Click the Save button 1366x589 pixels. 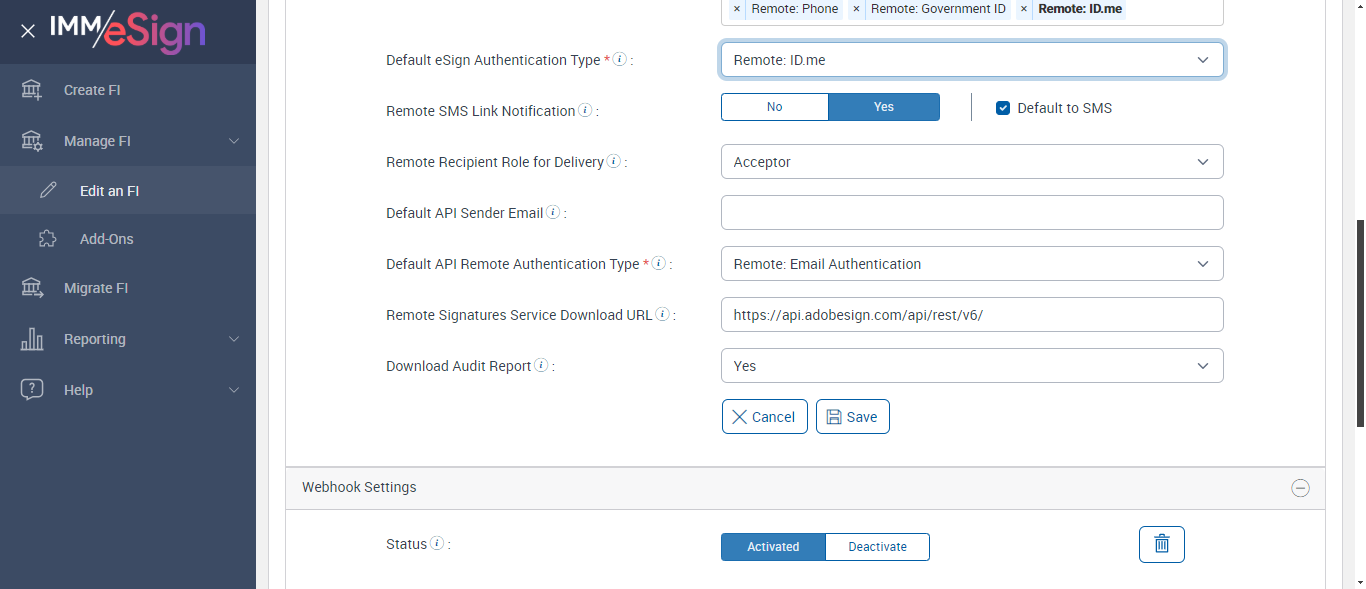coord(852,417)
